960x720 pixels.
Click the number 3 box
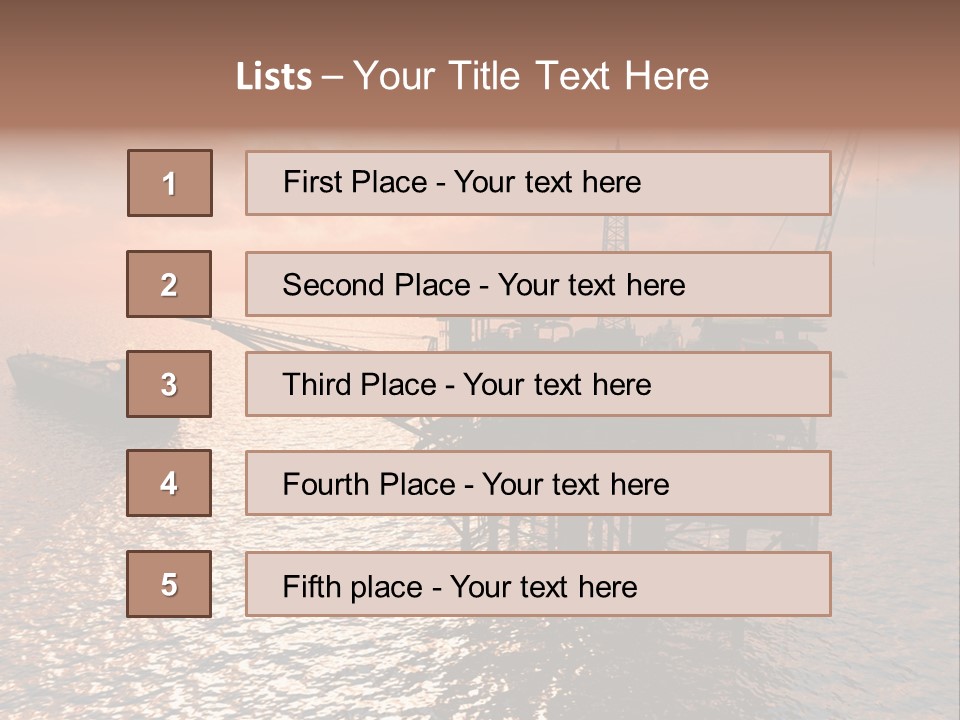tap(169, 384)
